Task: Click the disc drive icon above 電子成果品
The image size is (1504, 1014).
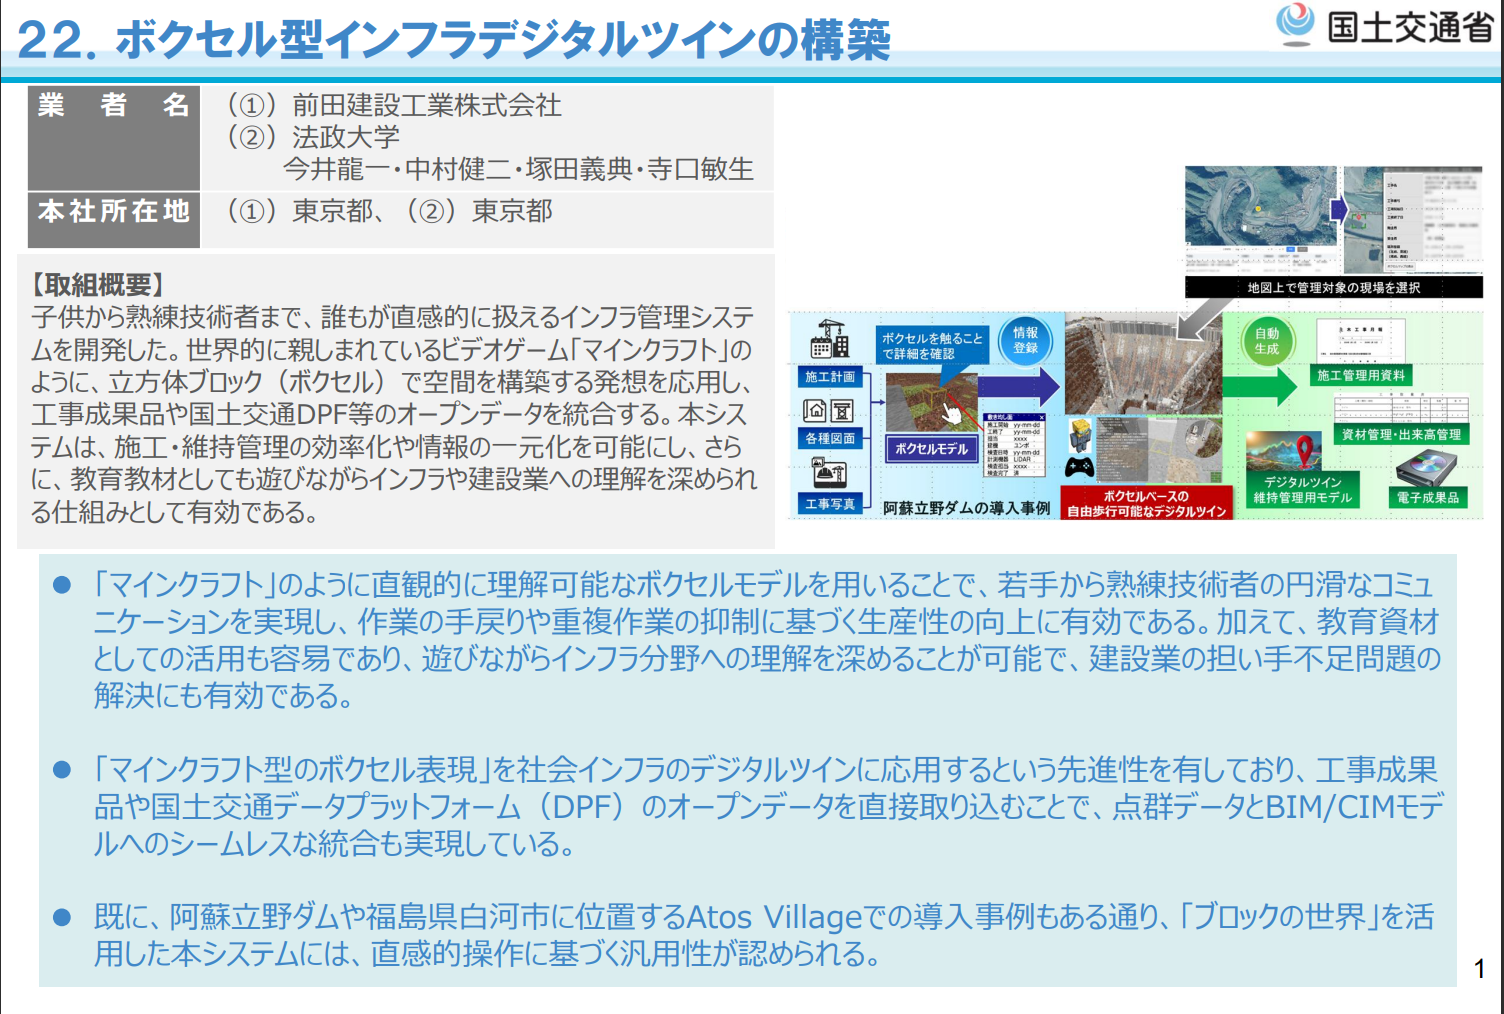Action: (1427, 468)
